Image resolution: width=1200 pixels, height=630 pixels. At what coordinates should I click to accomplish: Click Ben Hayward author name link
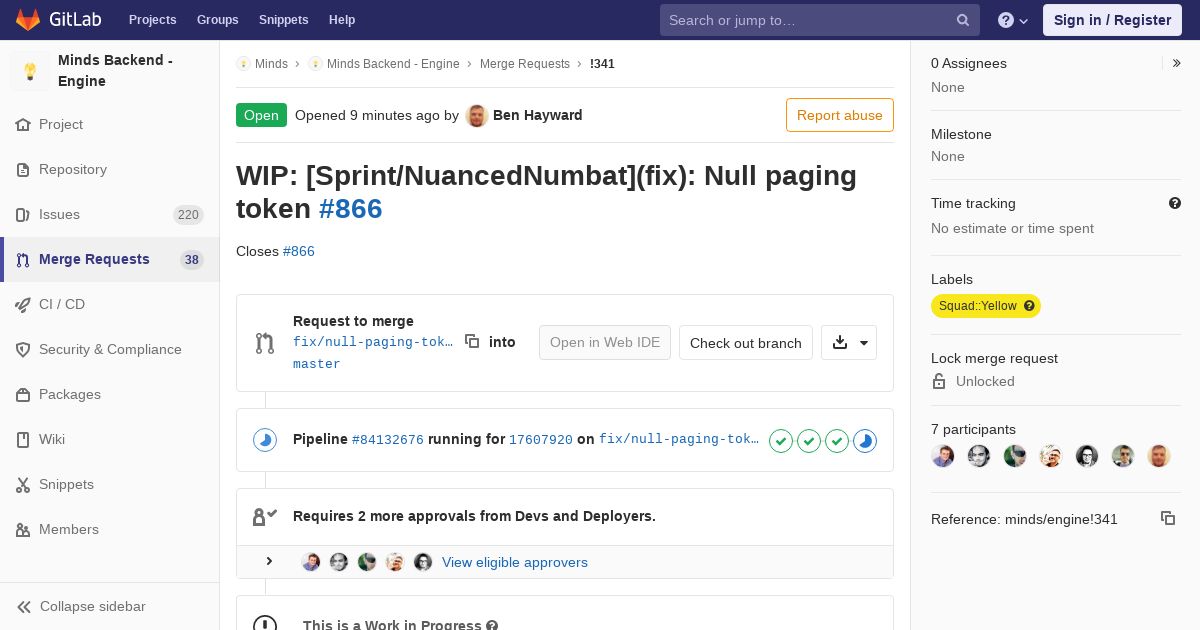538,115
